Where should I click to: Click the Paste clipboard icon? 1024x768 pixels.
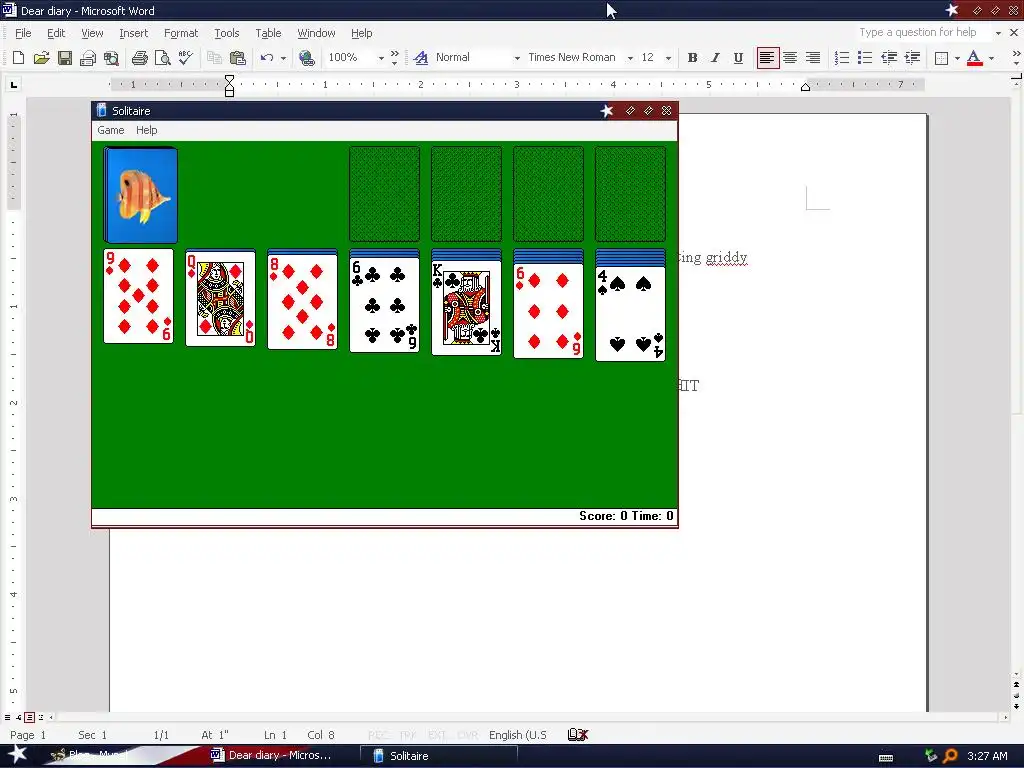point(238,58)
